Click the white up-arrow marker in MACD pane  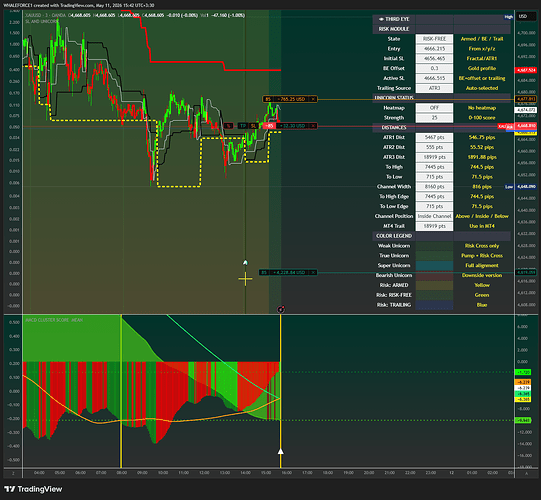[x=281, y=451]
